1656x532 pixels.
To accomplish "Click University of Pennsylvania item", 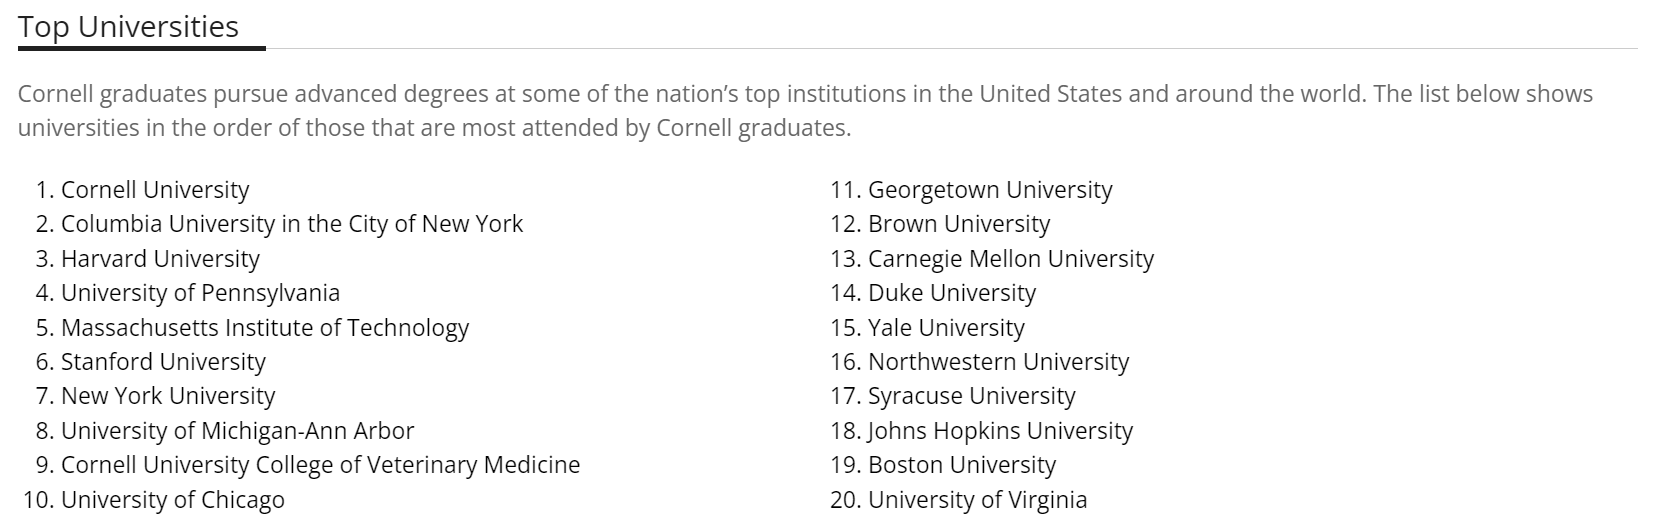I will point(200,293).
